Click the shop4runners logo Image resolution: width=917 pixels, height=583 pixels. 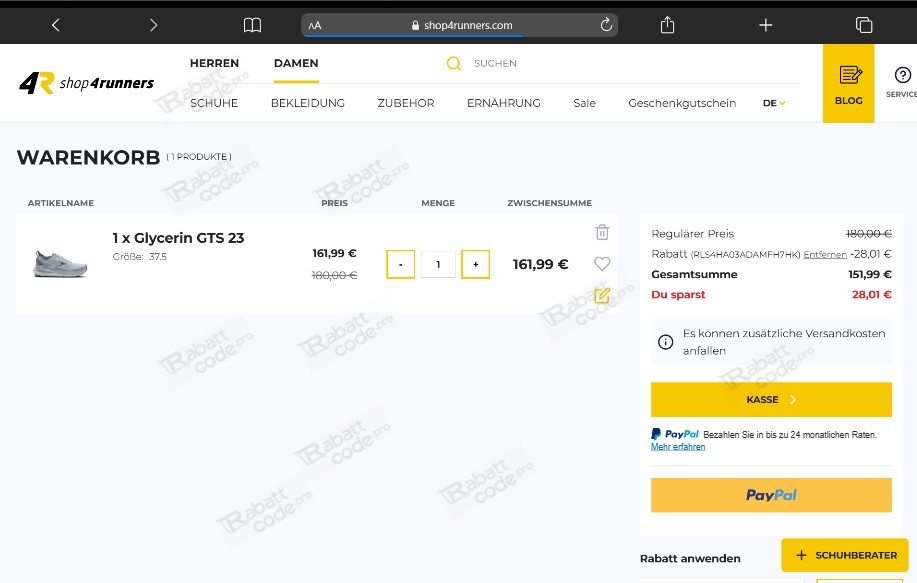point(87,83)
